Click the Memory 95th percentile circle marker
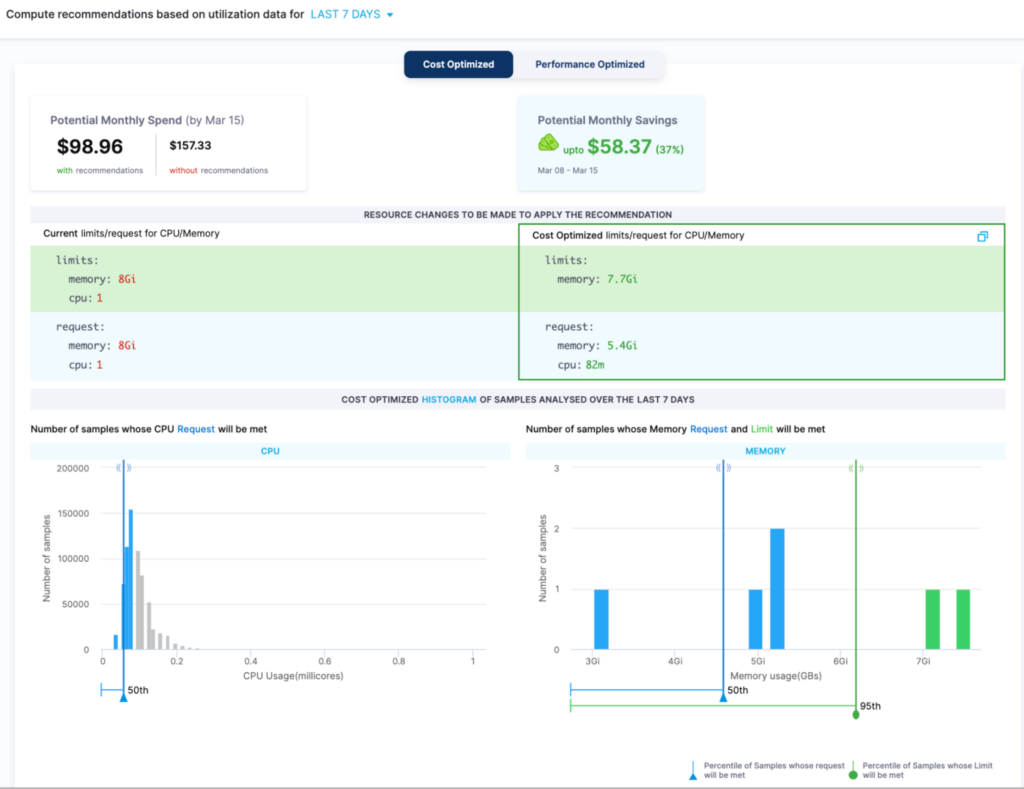The width and height of the screenshot is (1024, 789). (856, 714)
